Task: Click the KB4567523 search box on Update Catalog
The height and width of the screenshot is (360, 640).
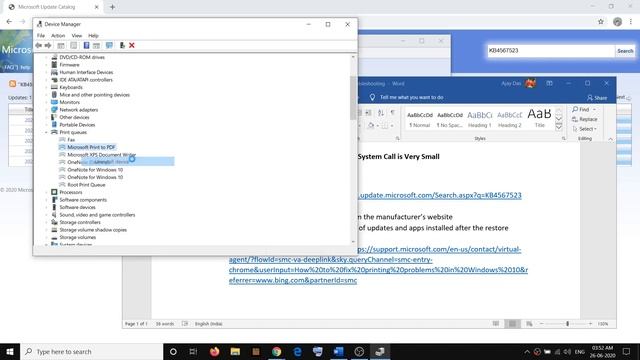Action: [x=551, y=51]
